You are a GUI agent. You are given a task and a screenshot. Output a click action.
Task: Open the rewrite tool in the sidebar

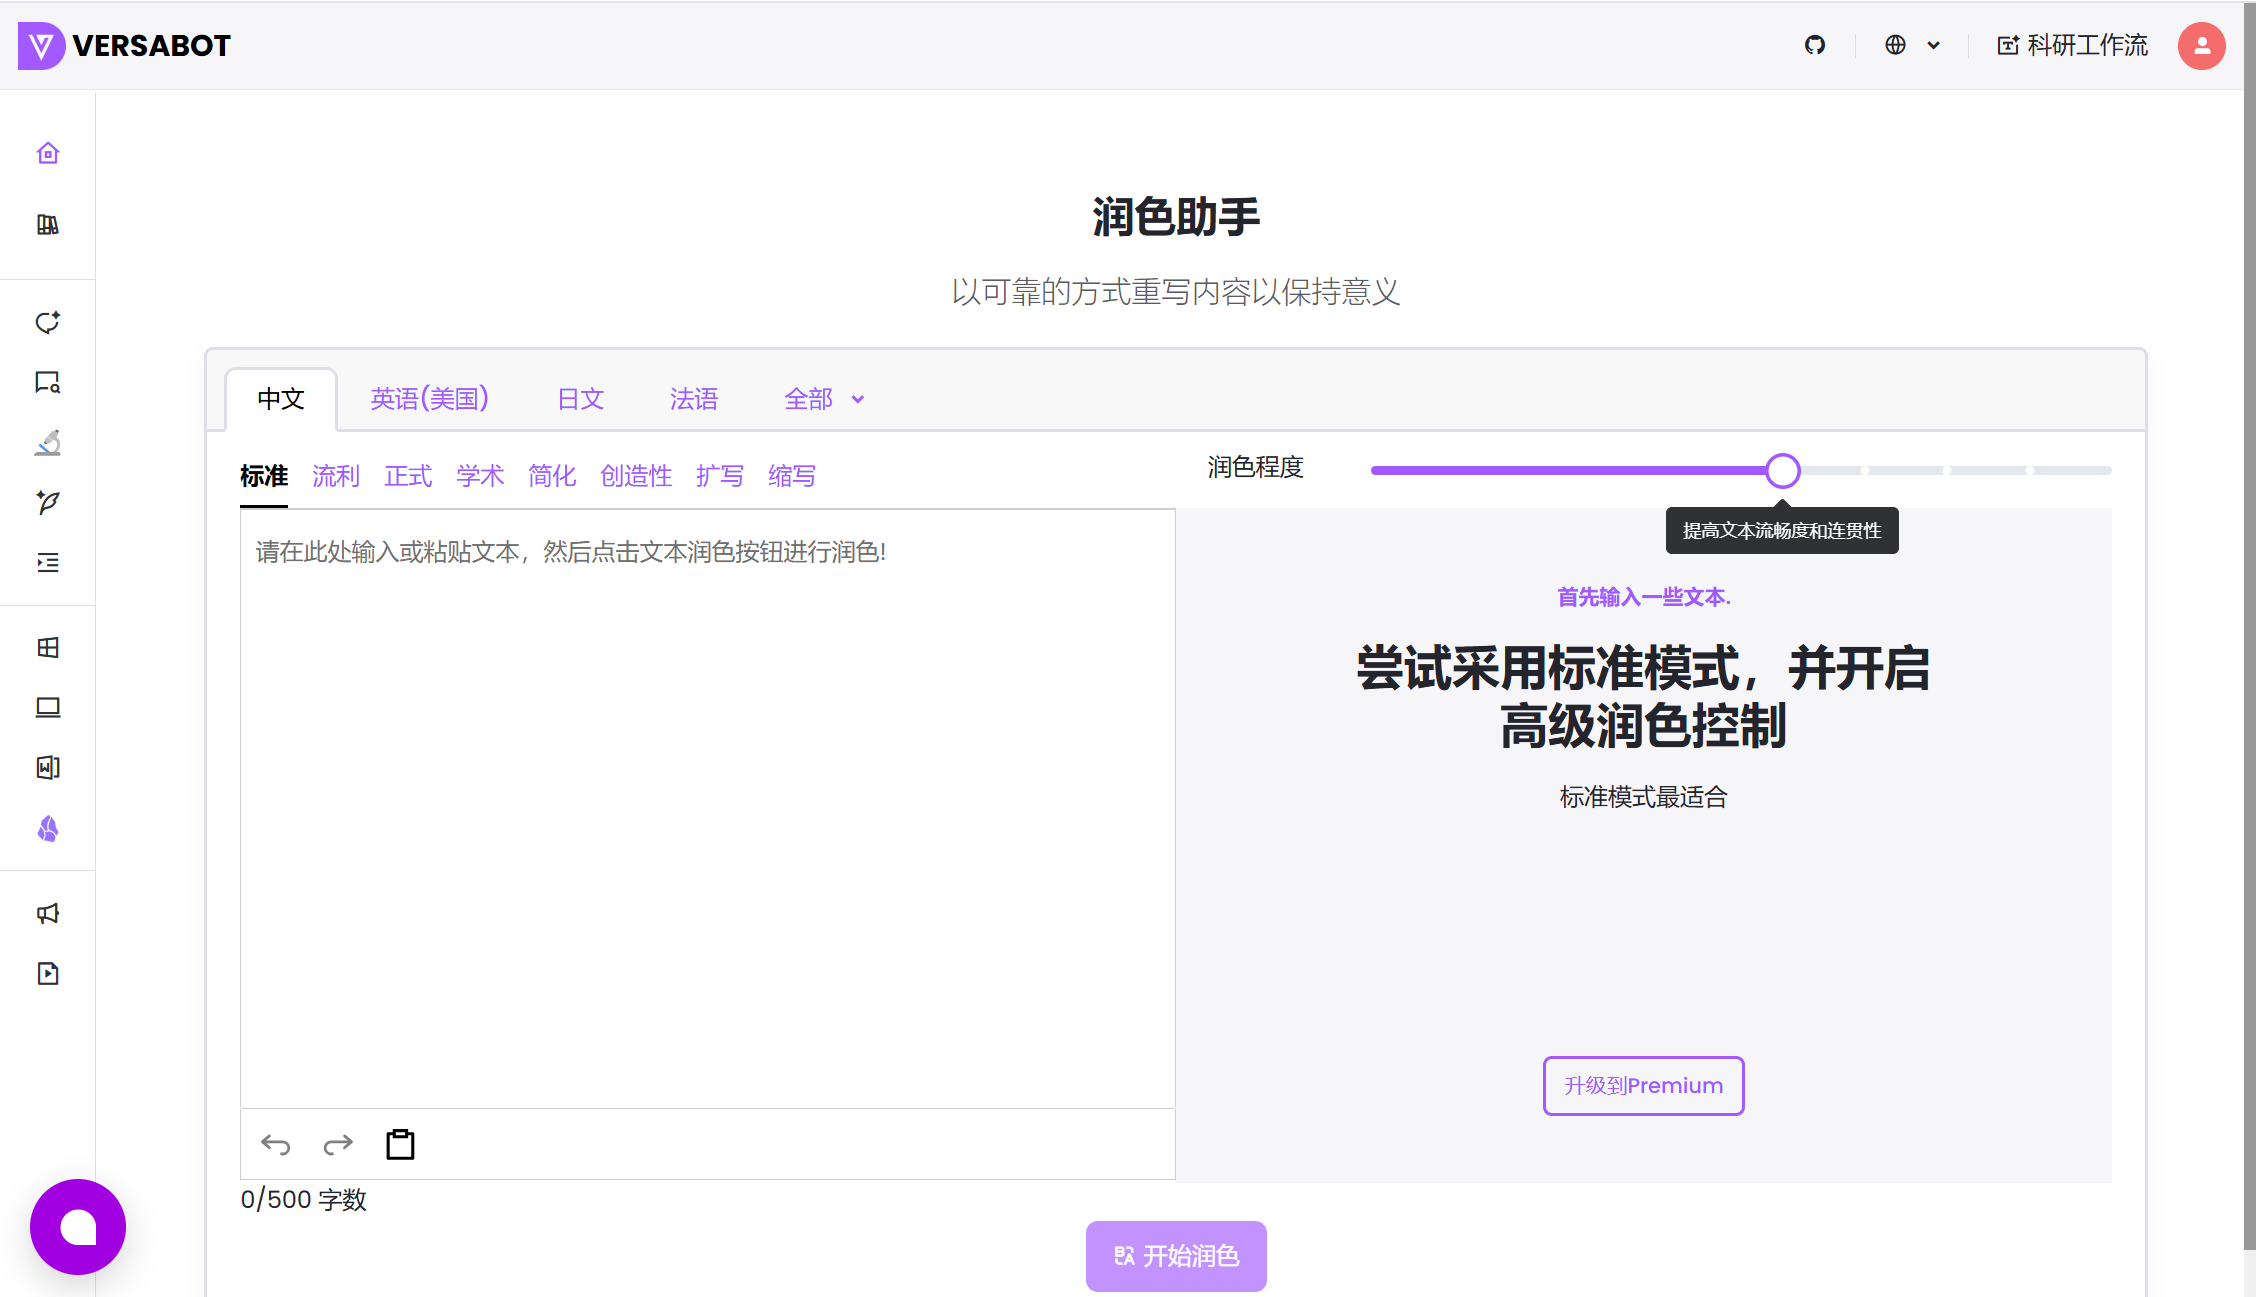[x=47, y=322]
